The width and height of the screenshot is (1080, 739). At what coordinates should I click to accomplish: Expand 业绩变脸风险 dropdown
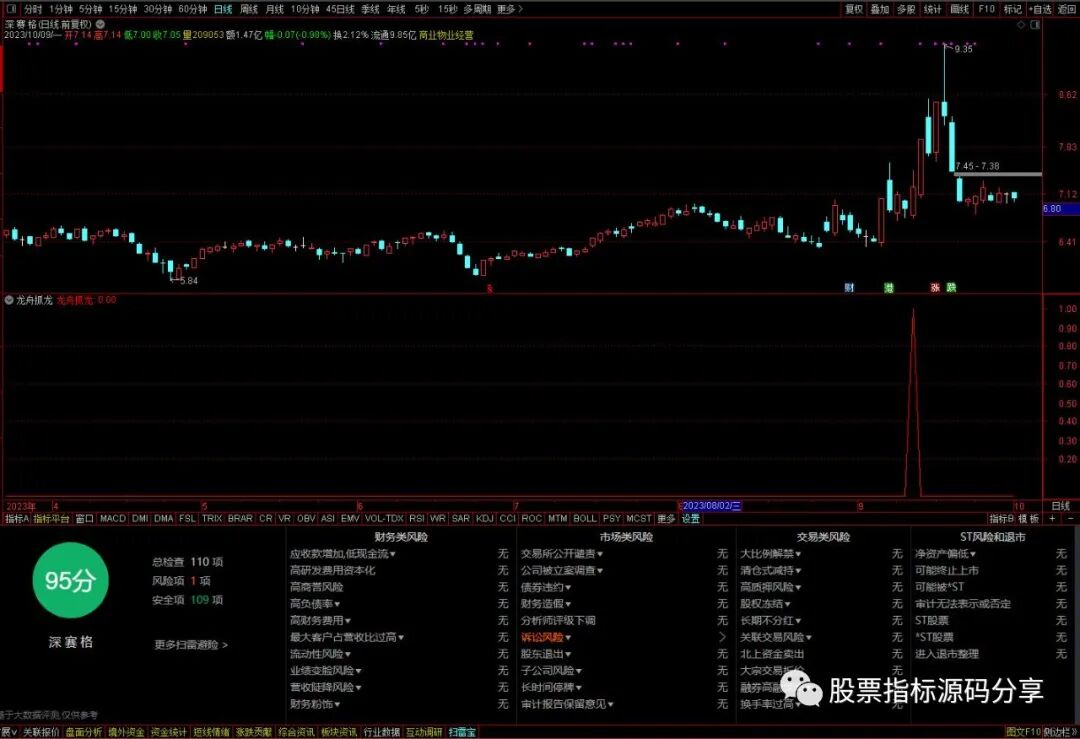click(x=326, y=671)
